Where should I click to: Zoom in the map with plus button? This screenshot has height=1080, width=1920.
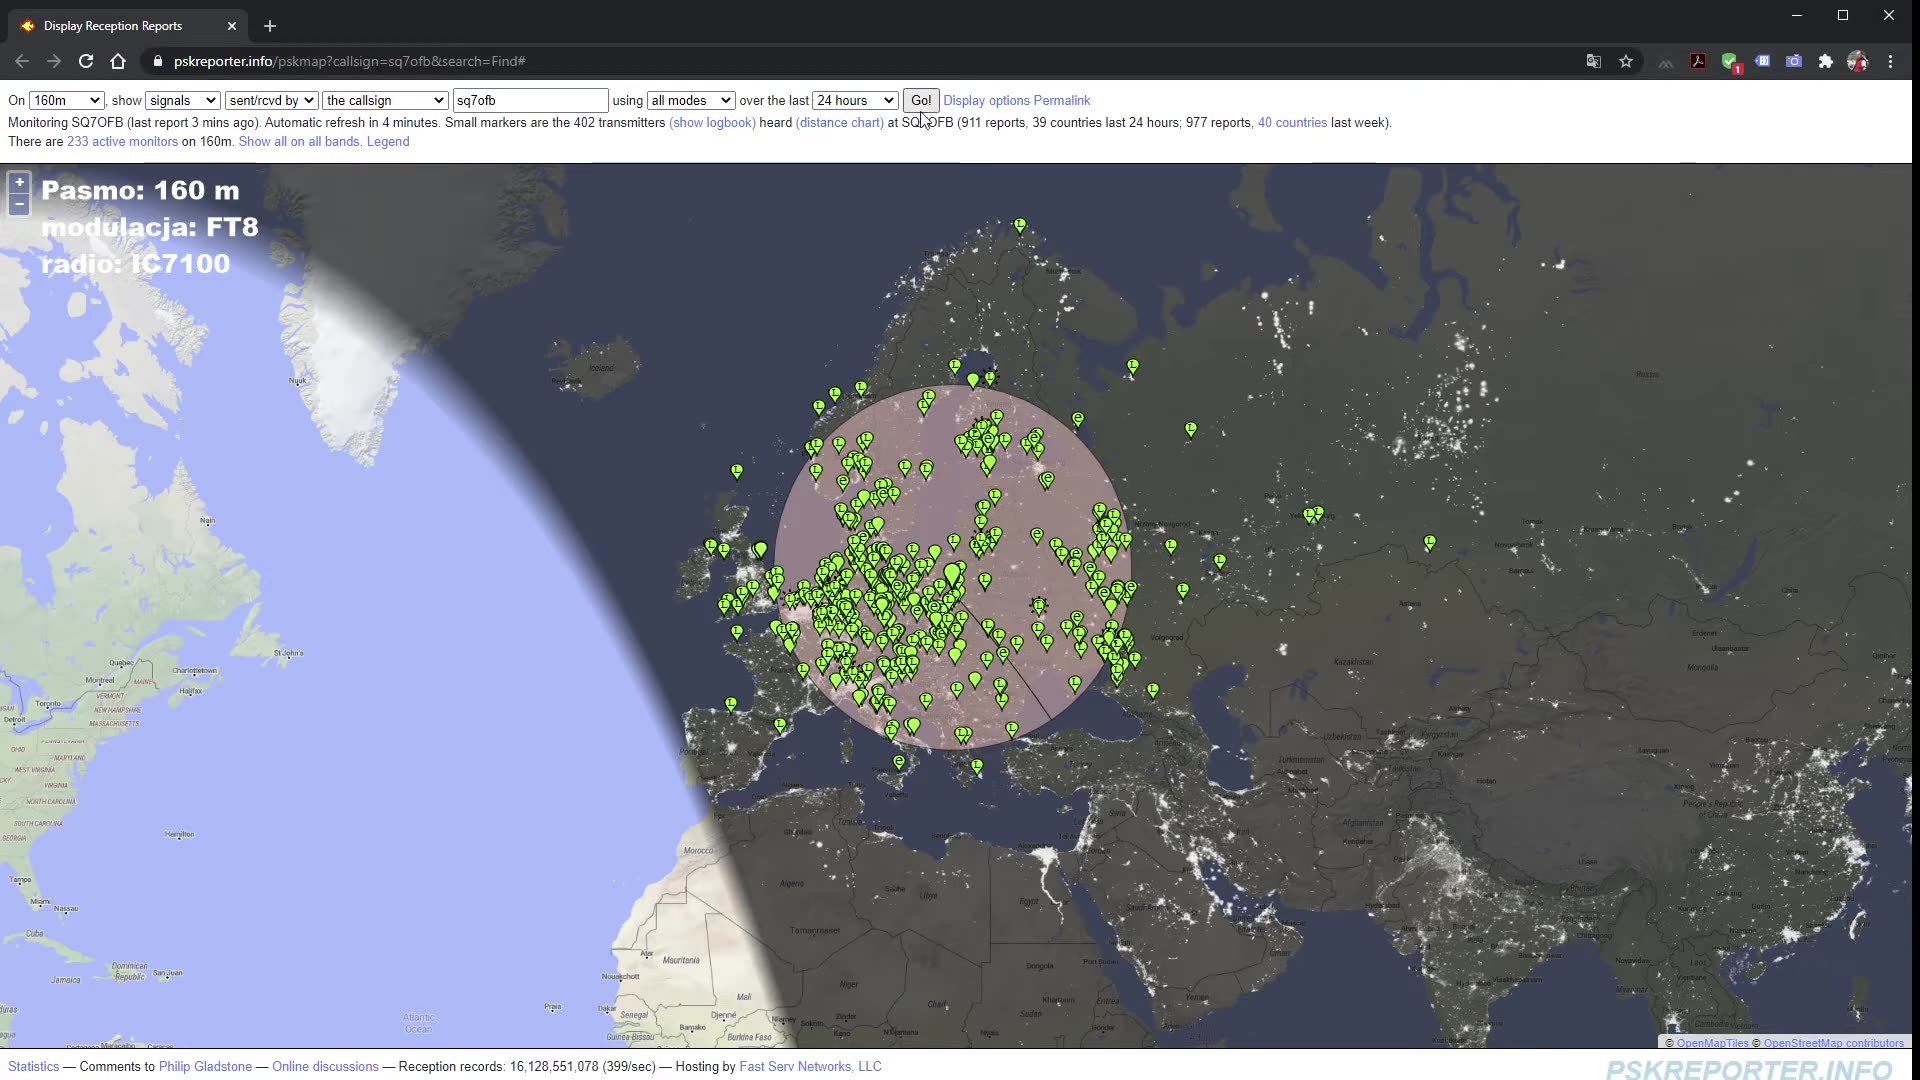pos(19,183)
